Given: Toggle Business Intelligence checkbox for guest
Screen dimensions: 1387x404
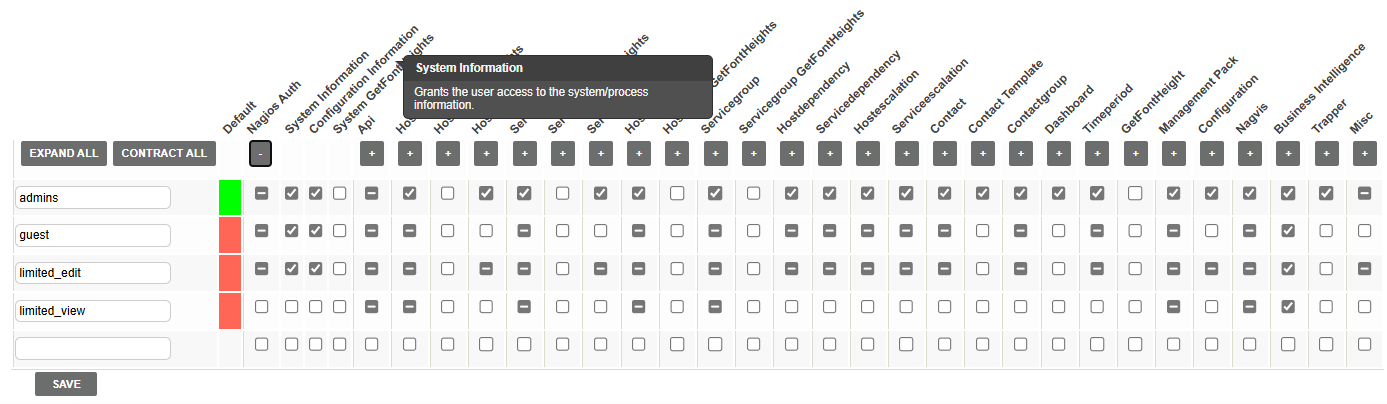Looking at the screenshot, I should tap(1288, 231).
